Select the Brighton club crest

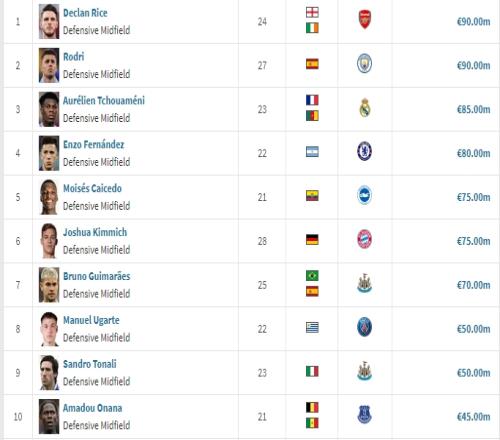coord(364,195)
